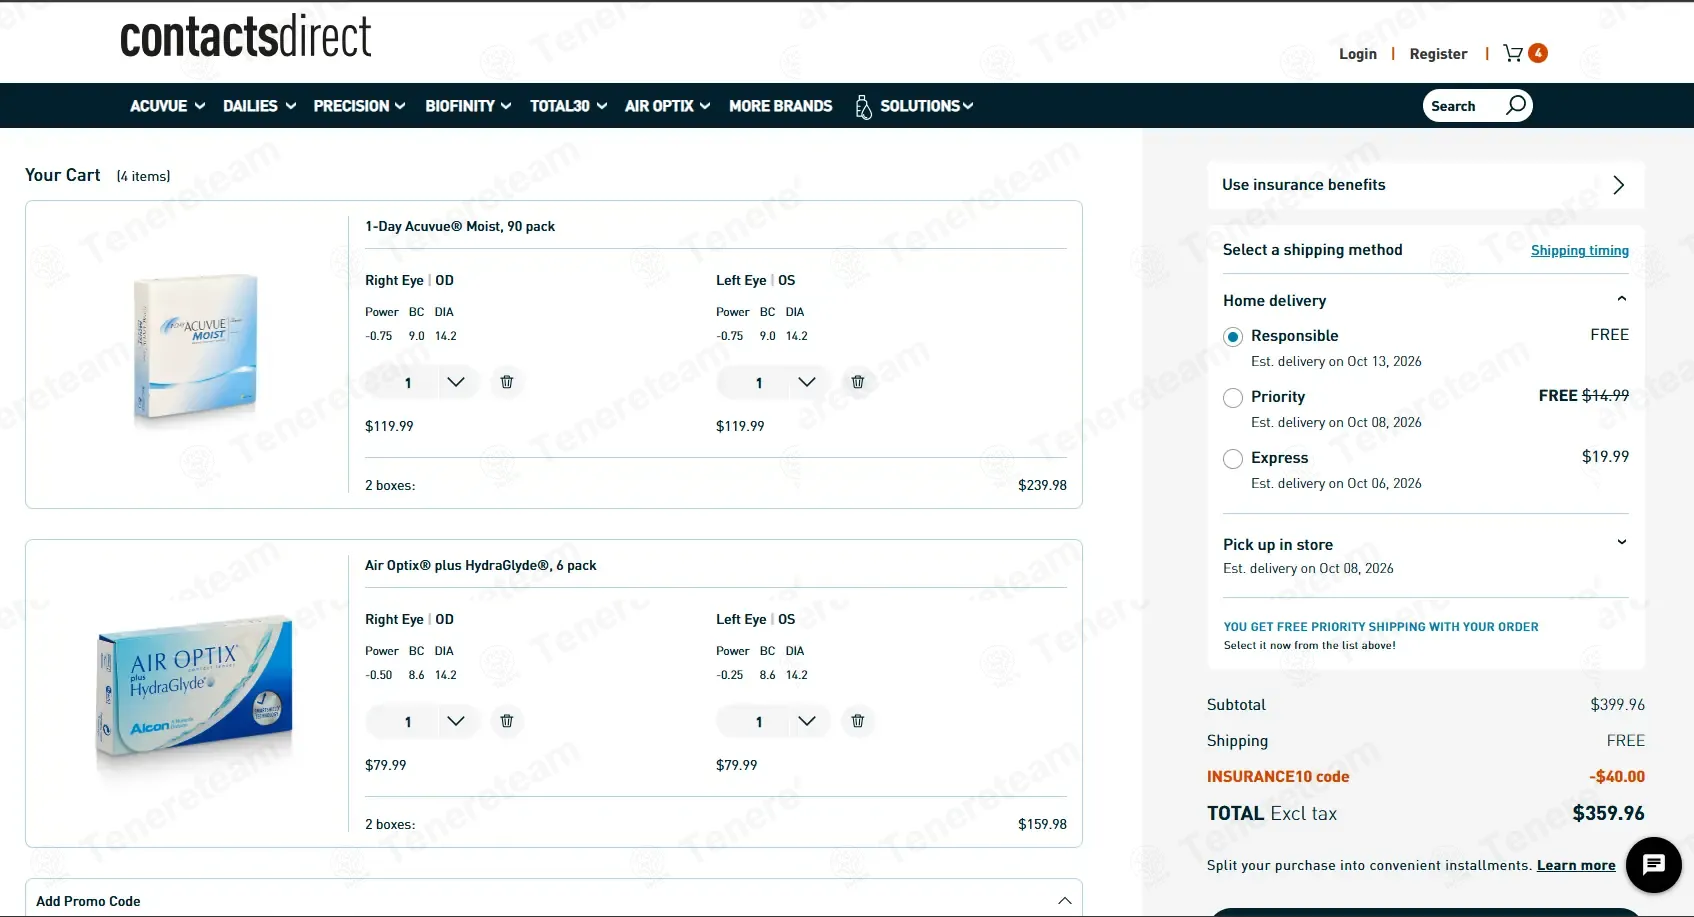Go to MORE BRANDS
The width and height of the screenshot is (1694, 917).
[x=780, y=106]
